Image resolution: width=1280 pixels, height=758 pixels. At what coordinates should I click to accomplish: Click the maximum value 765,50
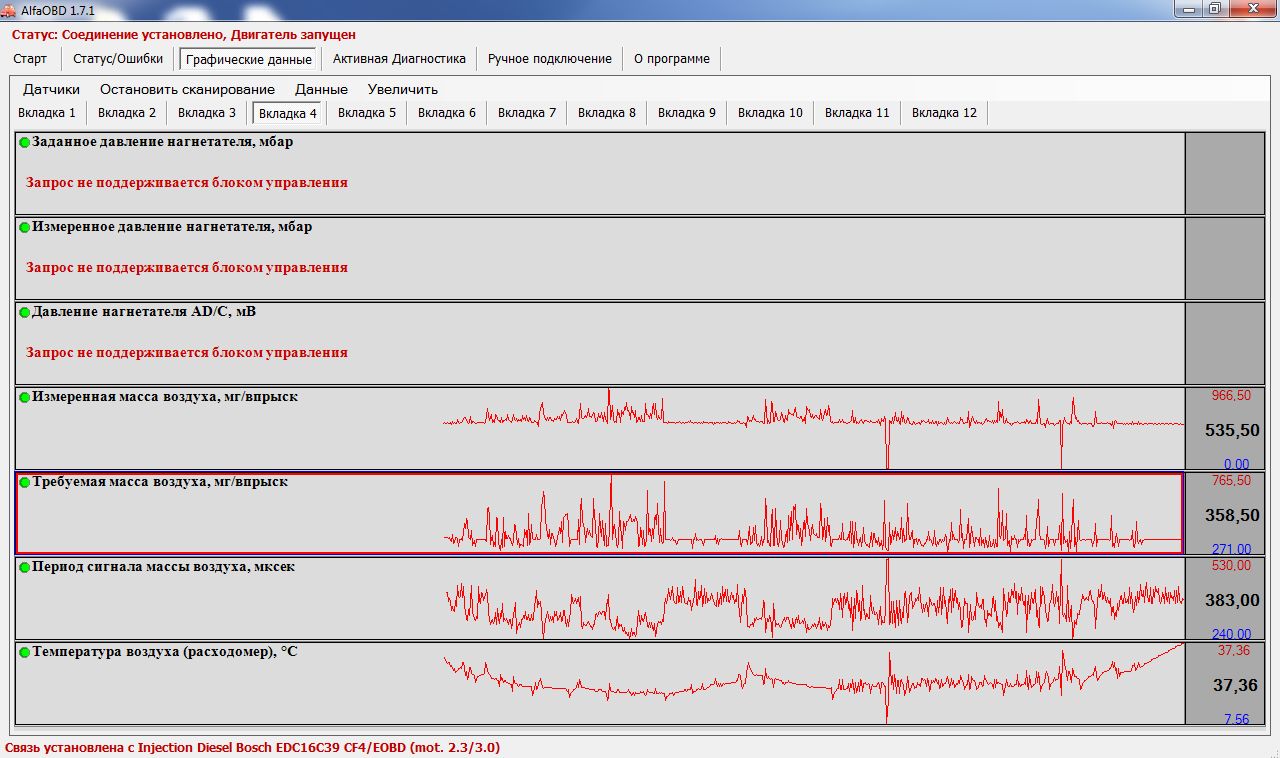[1231, 481]
